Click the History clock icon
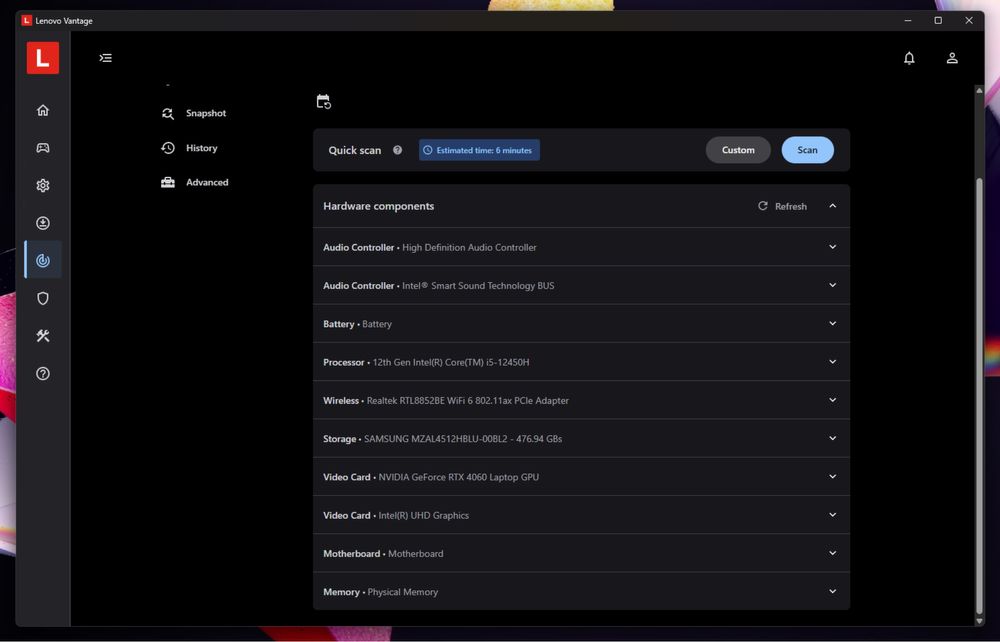The height and width of the screenshot is (642, 1000). [168, 148]
